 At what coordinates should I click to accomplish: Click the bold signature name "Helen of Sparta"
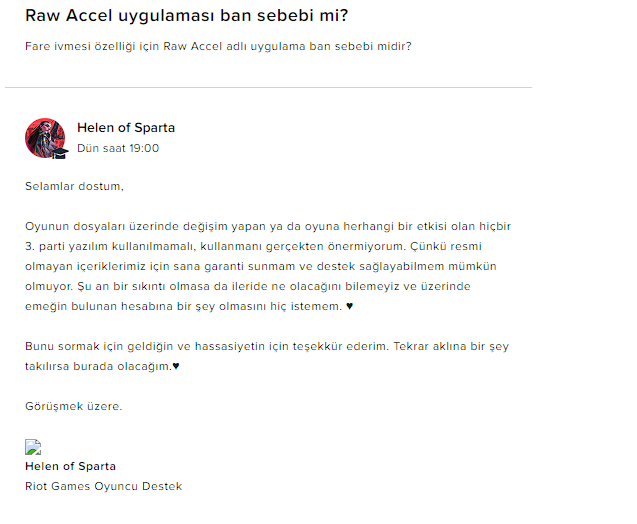click(x=70, y=466)
